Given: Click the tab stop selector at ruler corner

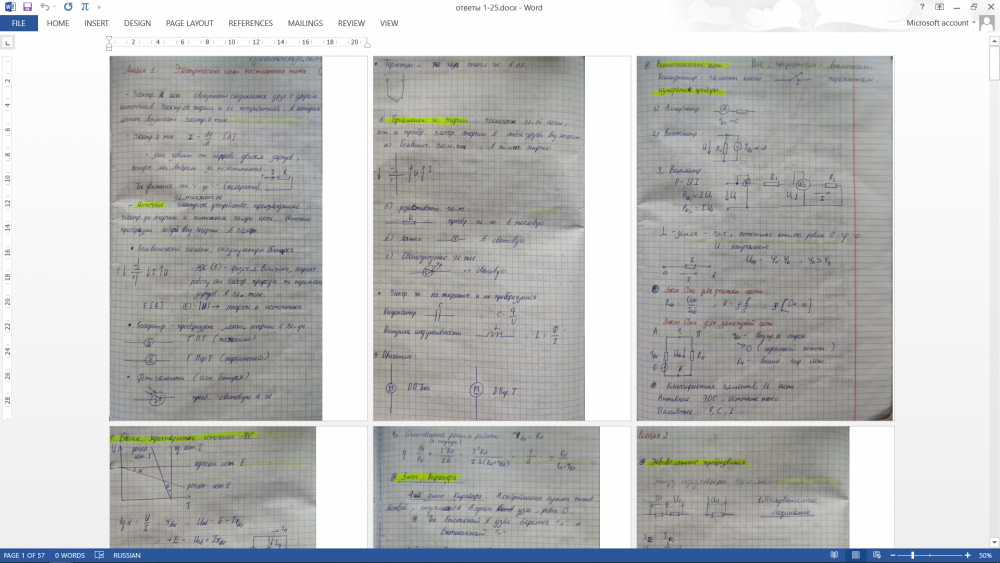Looking at the screenshot, I should pos(7,43).
